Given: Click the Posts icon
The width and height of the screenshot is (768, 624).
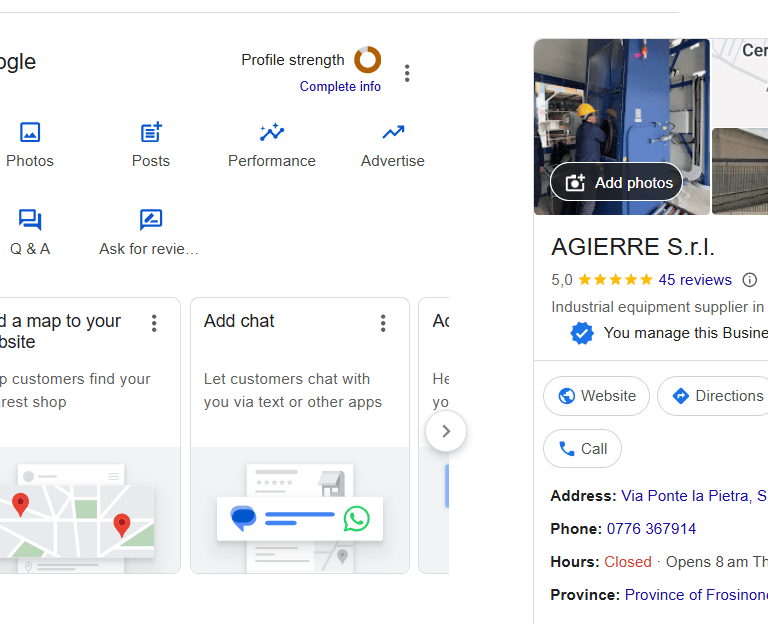Looking at the screenshot, I should click(x=151, y=132).
